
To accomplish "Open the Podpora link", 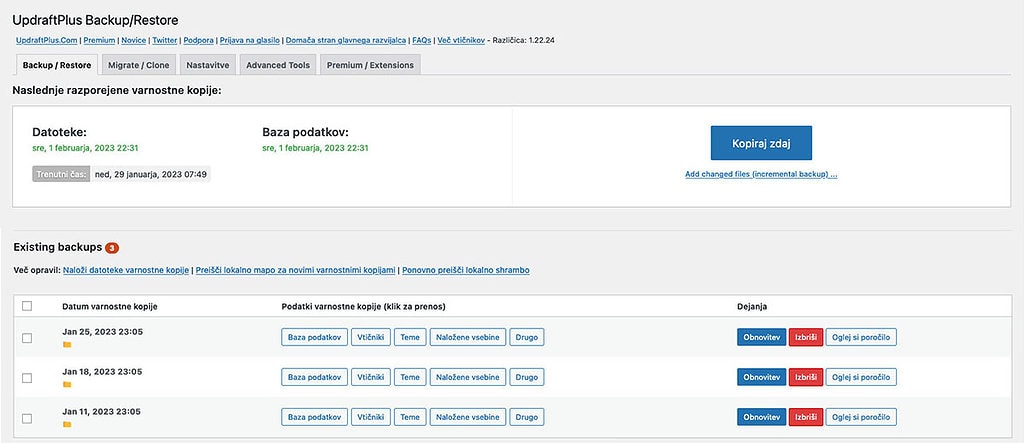I will (199, 41).
